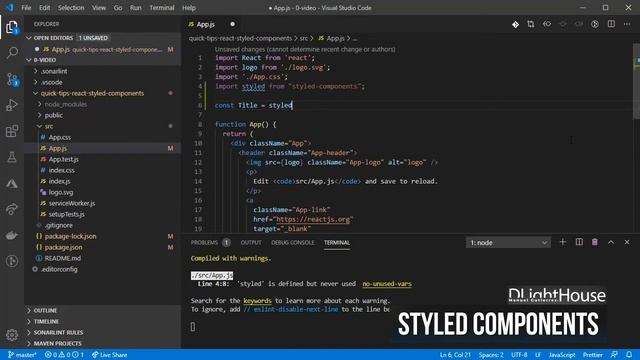
Task: Open the Selection menu
Action: coord(71,8)
